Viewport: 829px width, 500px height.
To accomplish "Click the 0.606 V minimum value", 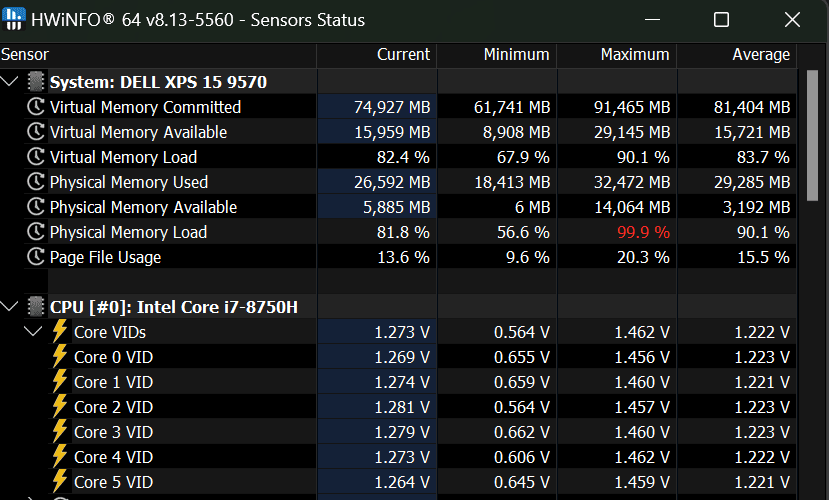I will point(522,457).
